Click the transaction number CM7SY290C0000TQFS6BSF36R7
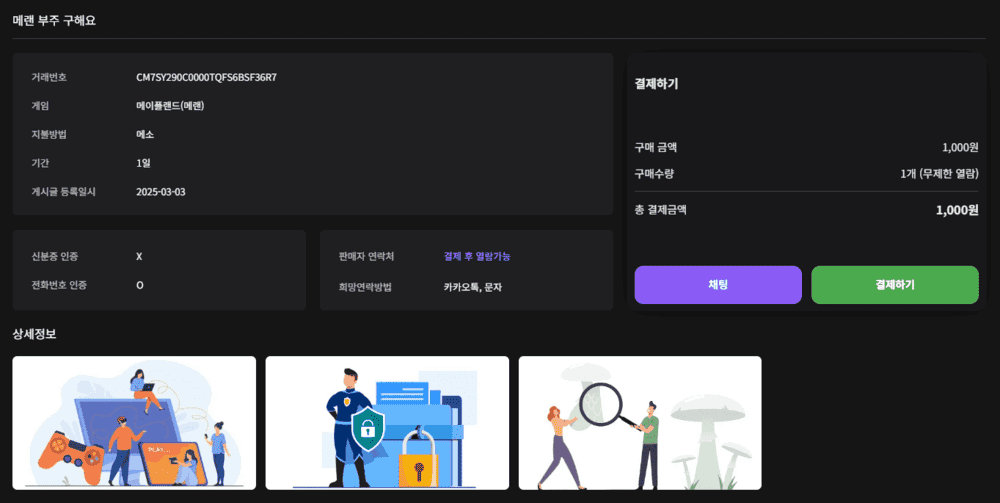This screenshot has width=1000, height=503. (x=206, y=77)
